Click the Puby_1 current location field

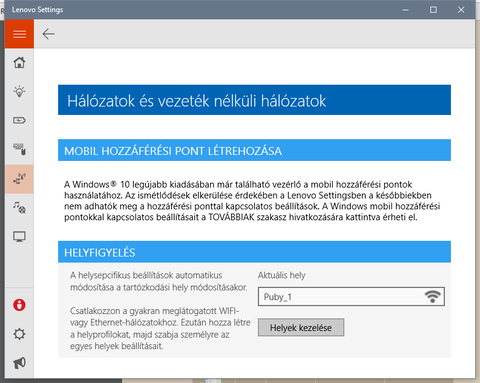351,297
